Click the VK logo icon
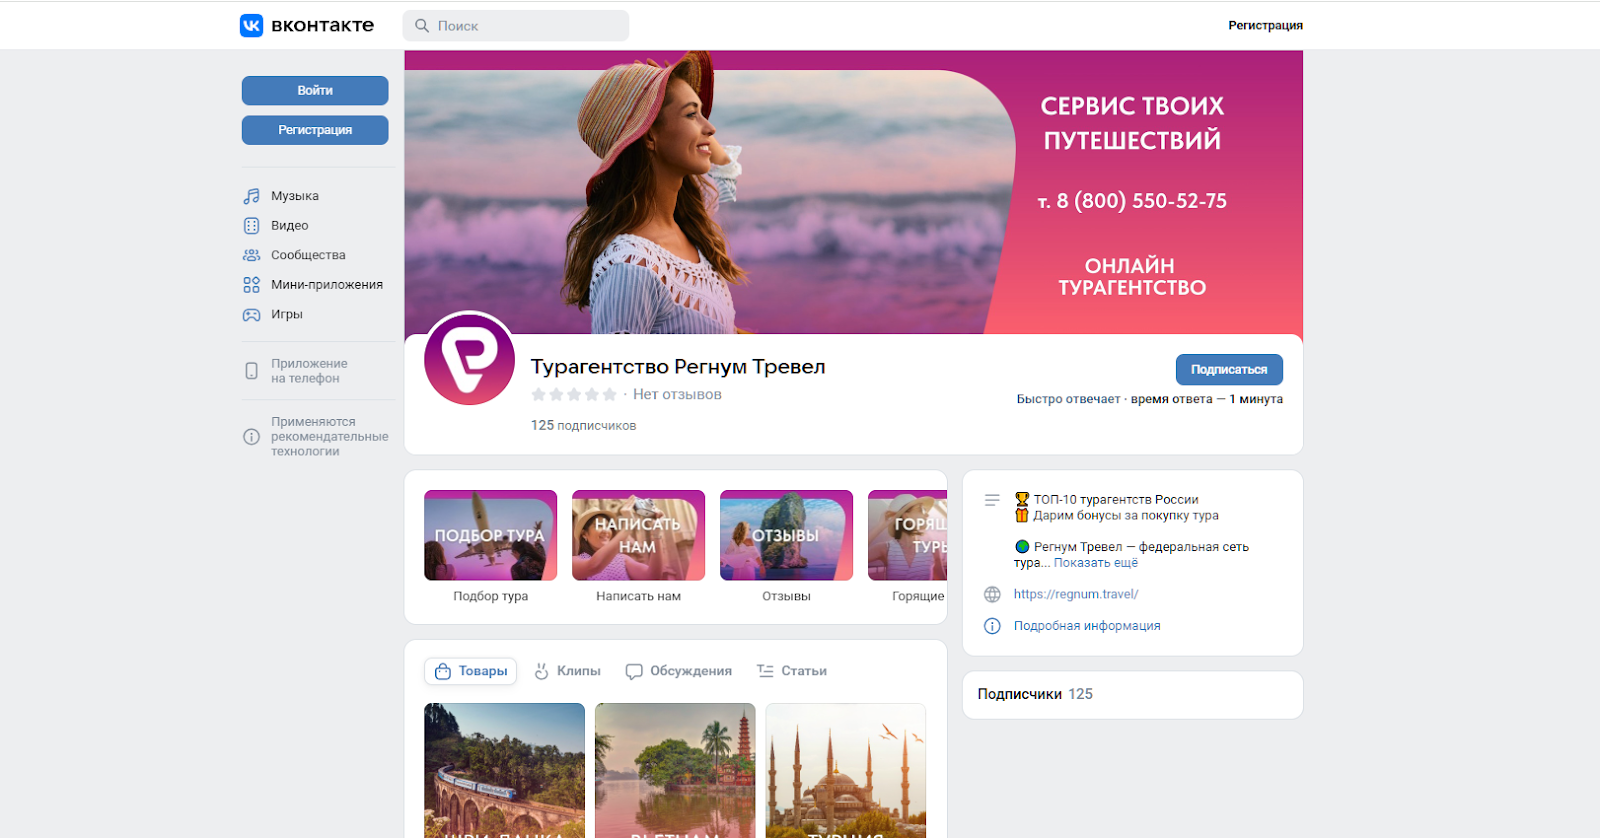1600x838 pixels. point(251,25)
